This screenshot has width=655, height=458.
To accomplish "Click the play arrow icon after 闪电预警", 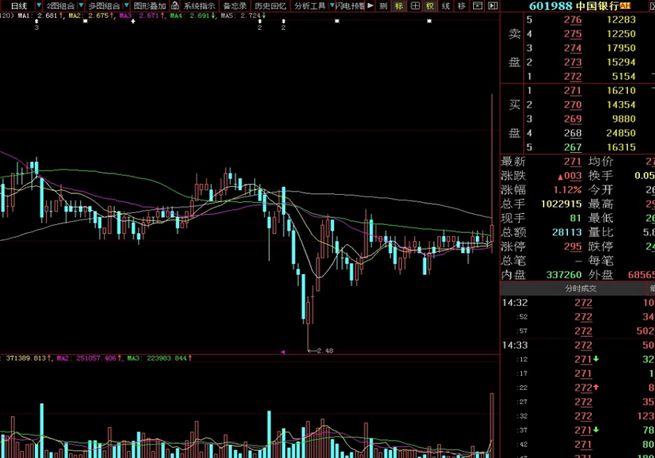I will pyautogui.click(x=370, y=6).
